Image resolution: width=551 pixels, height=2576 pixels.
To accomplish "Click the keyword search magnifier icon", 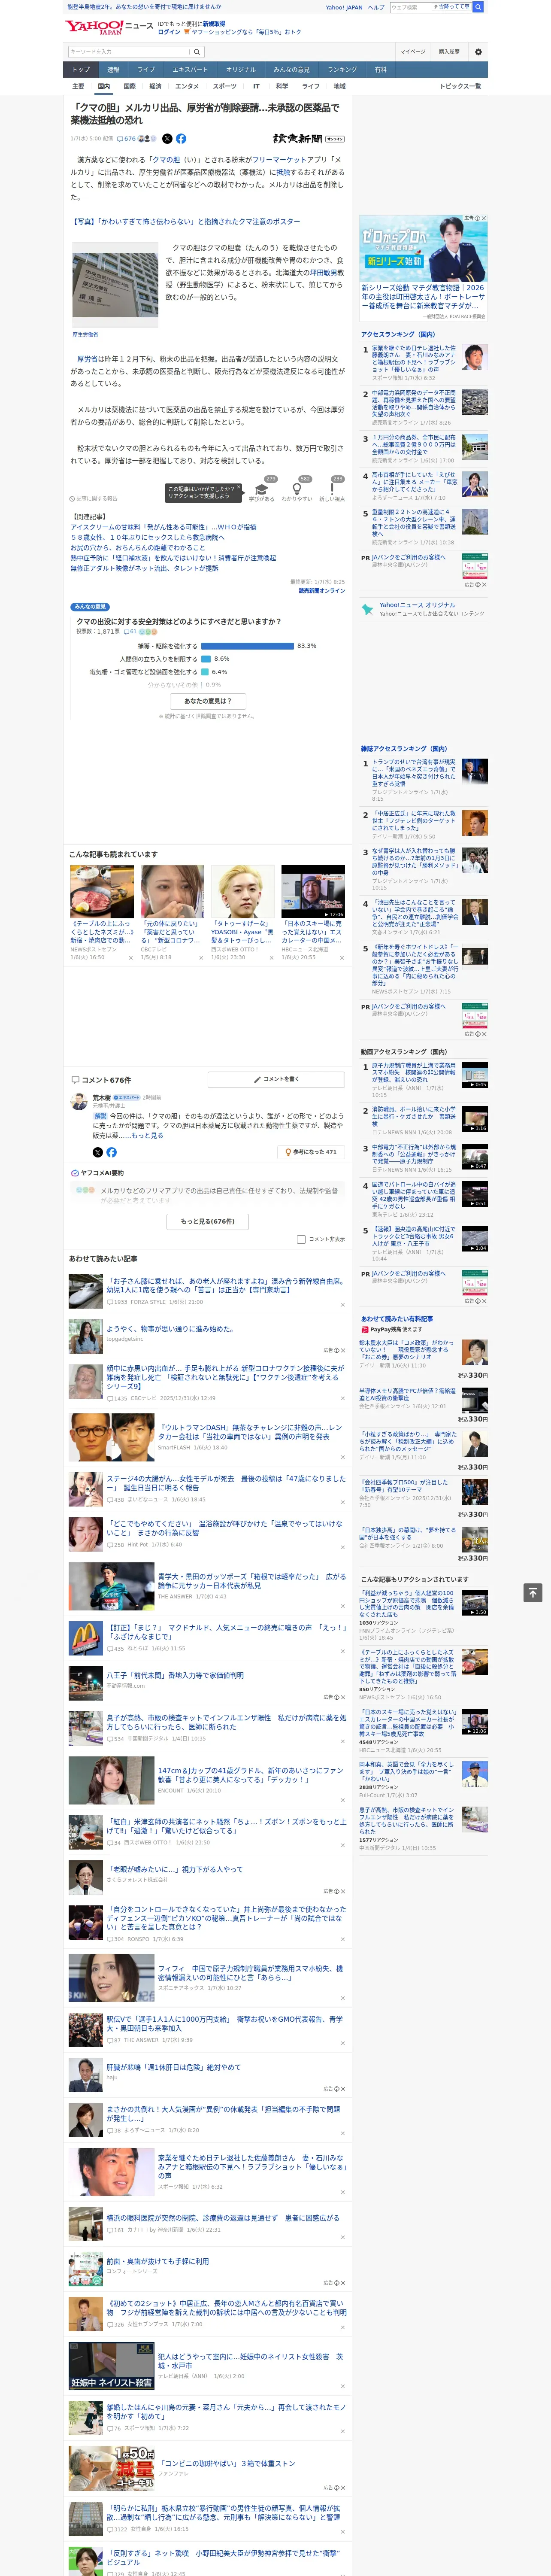I will coord(197,52).
